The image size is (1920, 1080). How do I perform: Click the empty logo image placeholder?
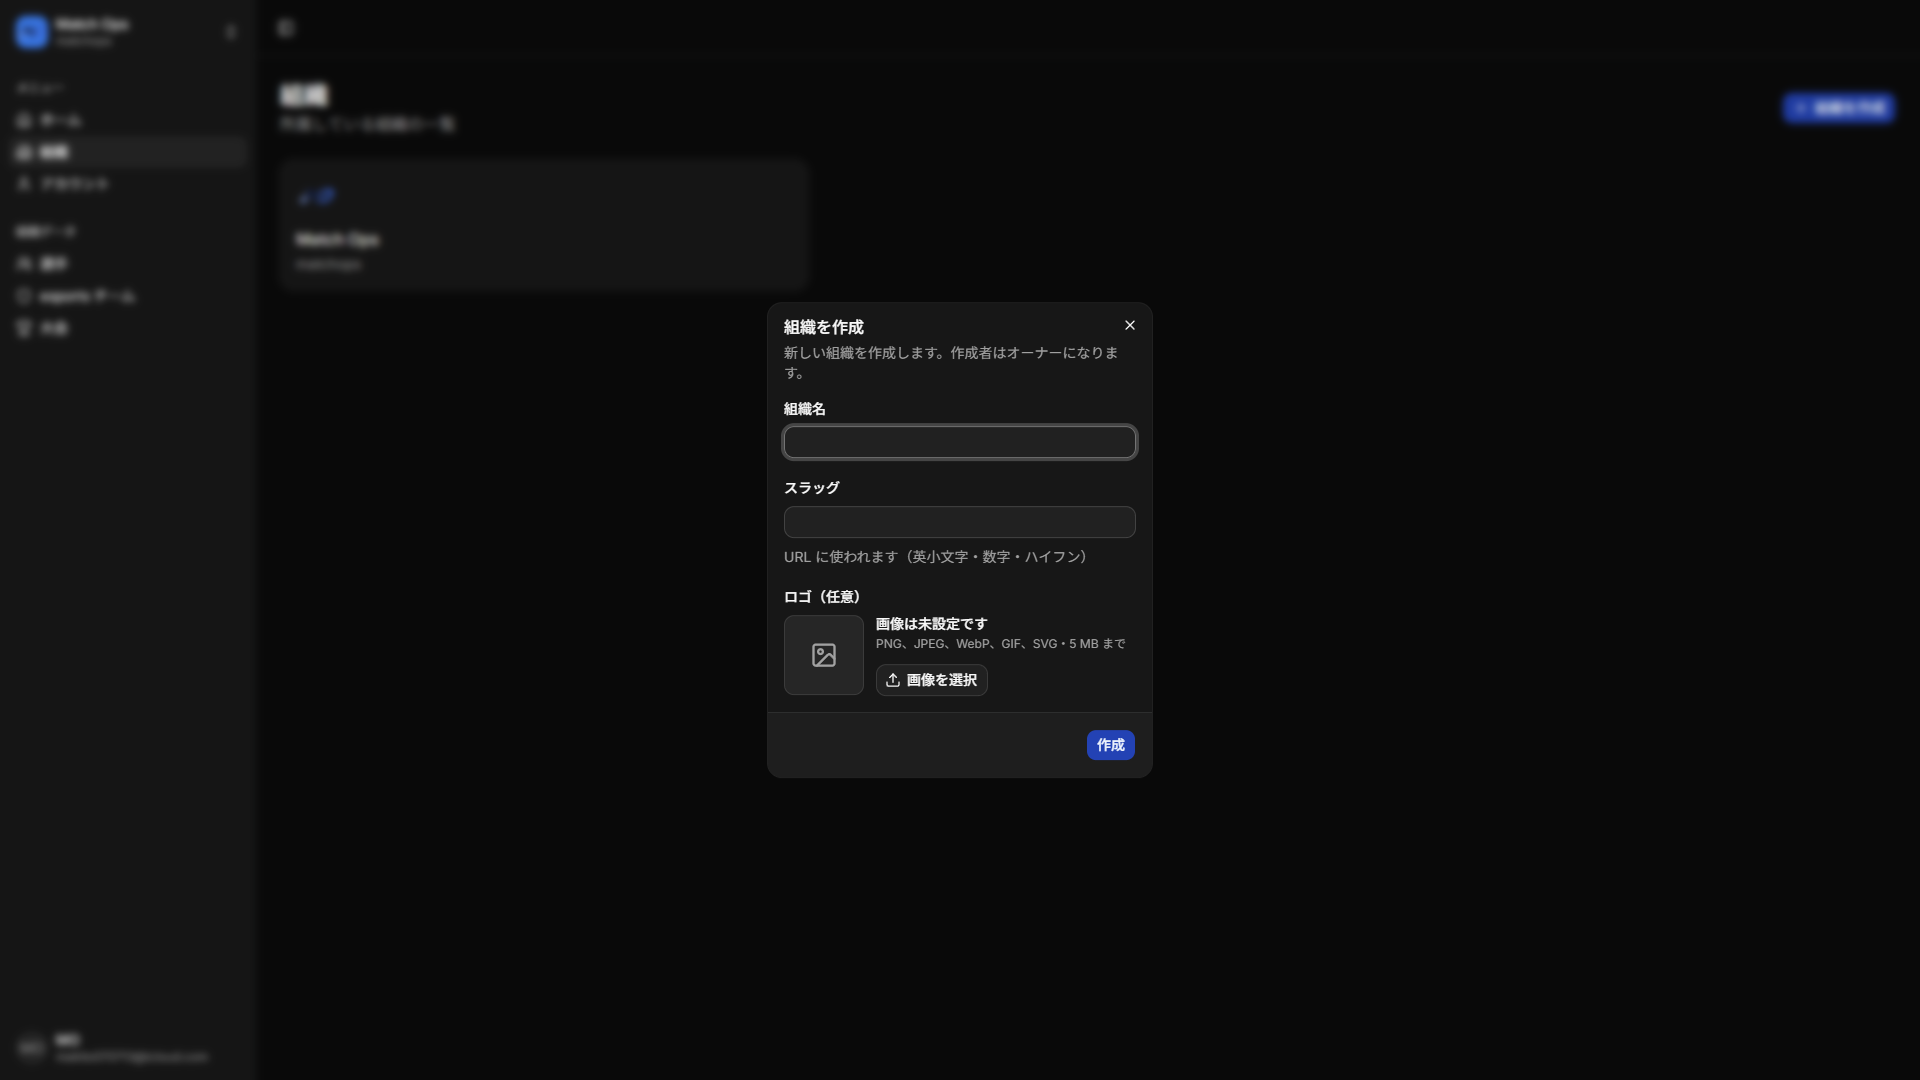coord(824,655)
